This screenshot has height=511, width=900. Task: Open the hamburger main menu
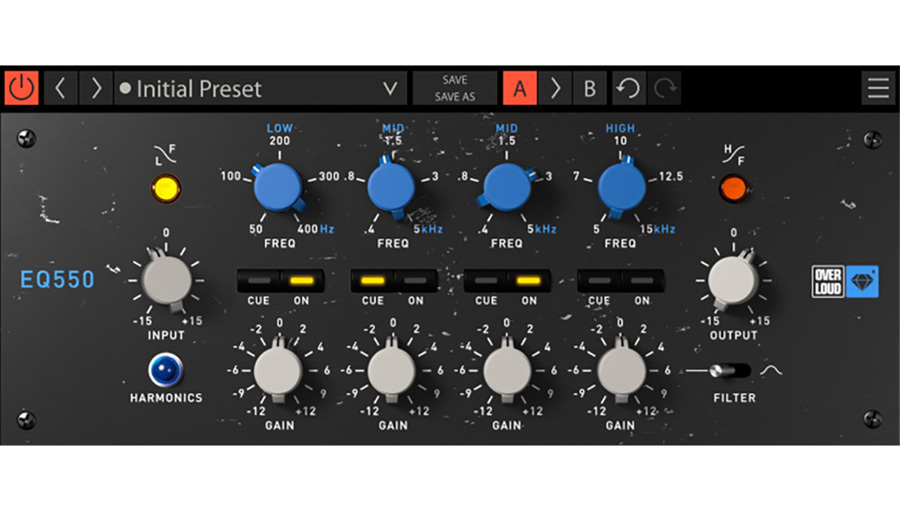(878, 88)
